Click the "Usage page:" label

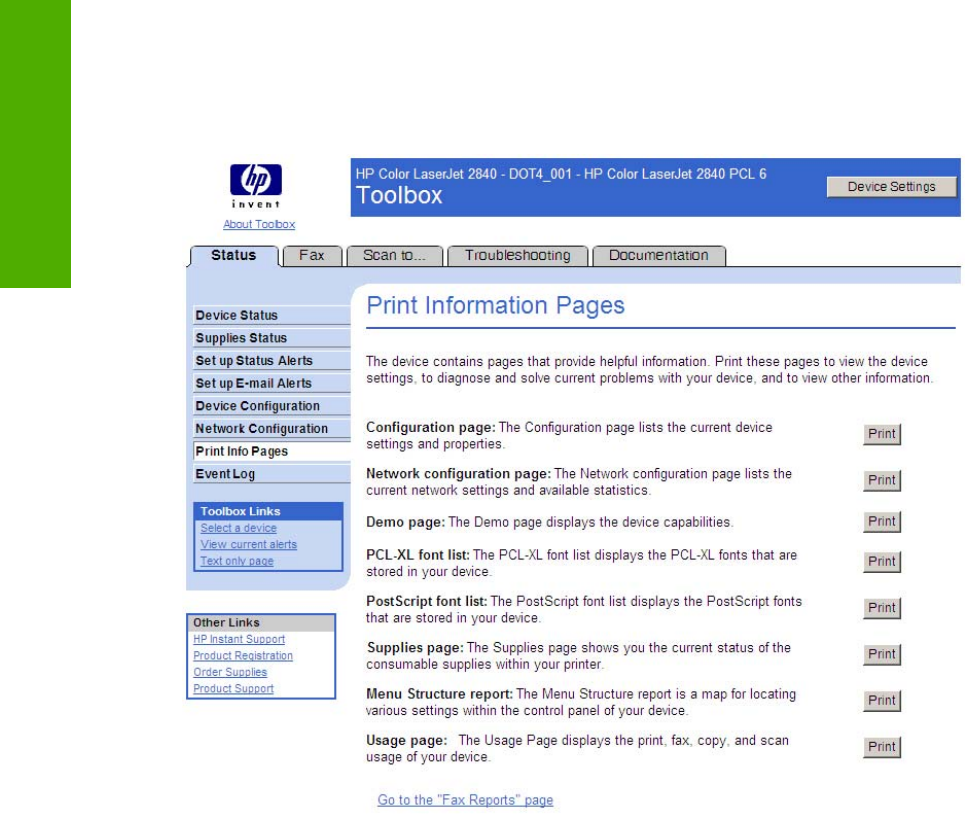click(x=406, y=740)
